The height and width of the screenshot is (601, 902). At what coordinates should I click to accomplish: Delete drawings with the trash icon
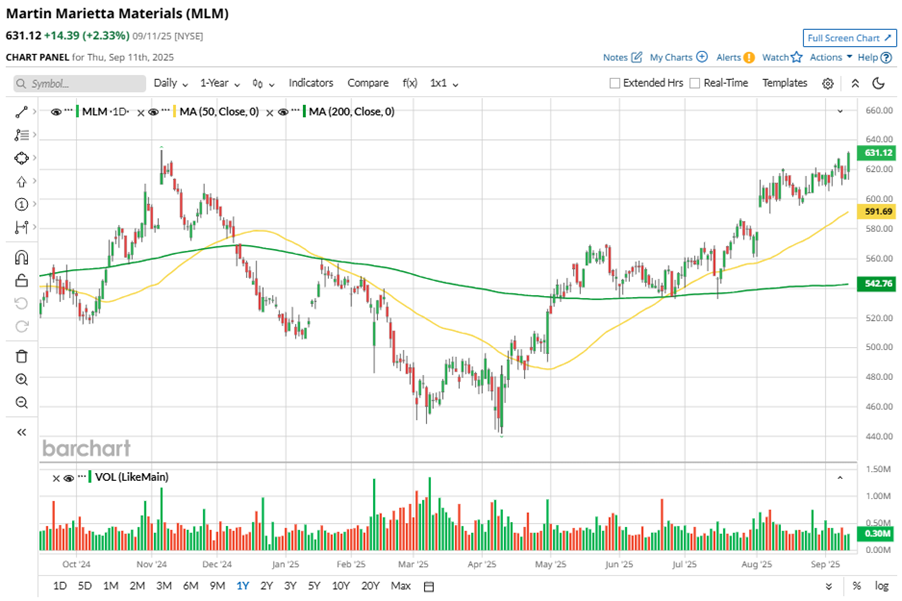click(x=21, y=357)
